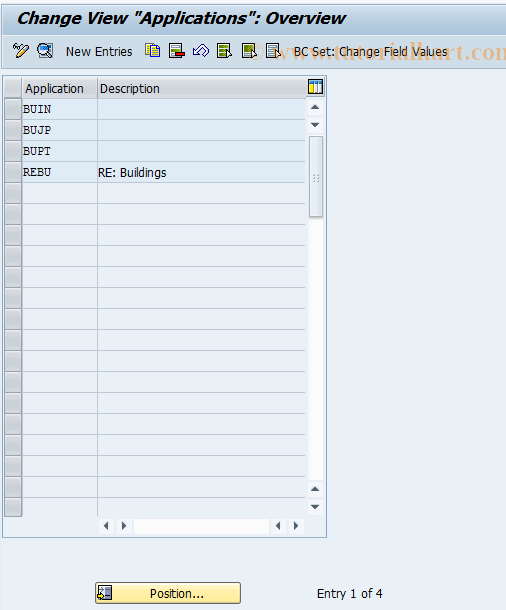
Task: Click empty description field of BUJP
Action: (201, 130)
